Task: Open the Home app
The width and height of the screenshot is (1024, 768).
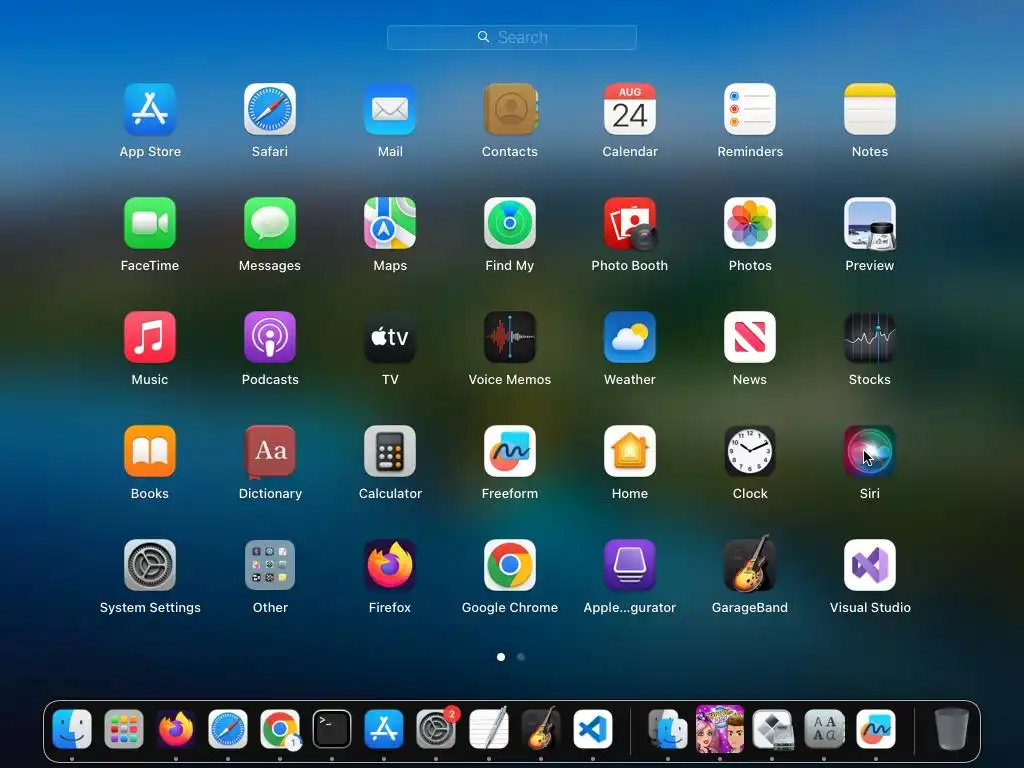Action: 630,451
